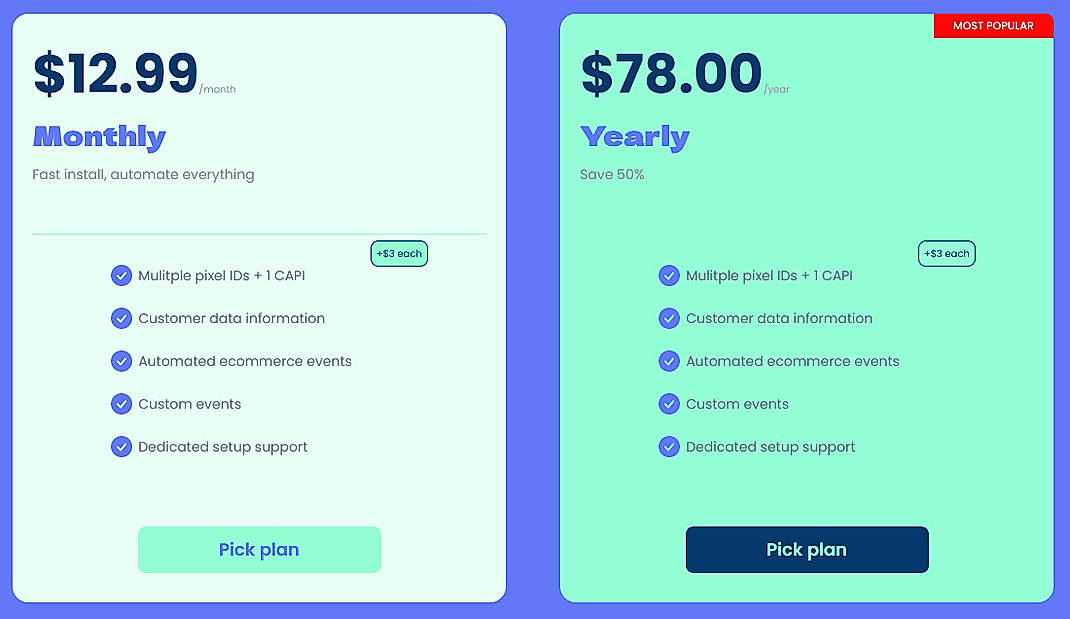This screenshot has height=619, width=1070.
Task: Click Pick plan under the Monthly option
Action: coord(259,549)
